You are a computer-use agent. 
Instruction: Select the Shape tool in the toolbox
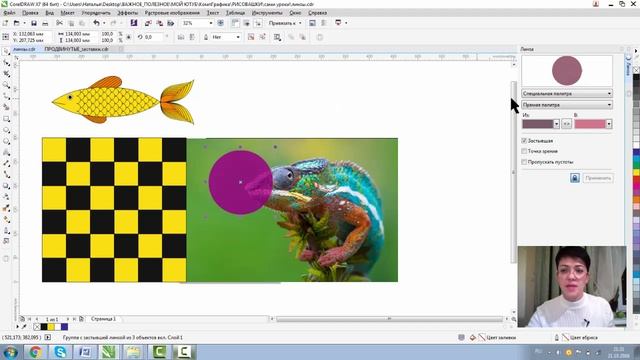[6, 62]
